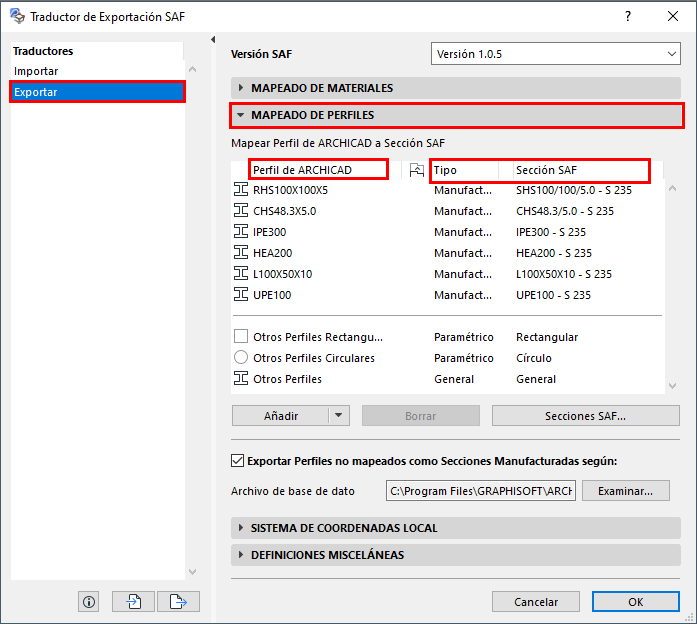The width and height of the screenshot is (697, 624).
Task: Select the RHS100X100X5 profile row
Action: [x=448, y=190]
